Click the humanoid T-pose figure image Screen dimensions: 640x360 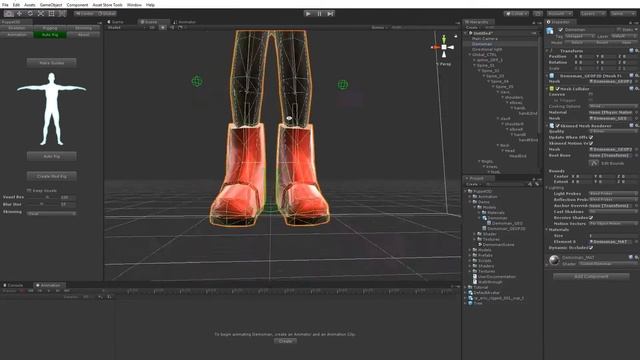click(x=51, y=109)
